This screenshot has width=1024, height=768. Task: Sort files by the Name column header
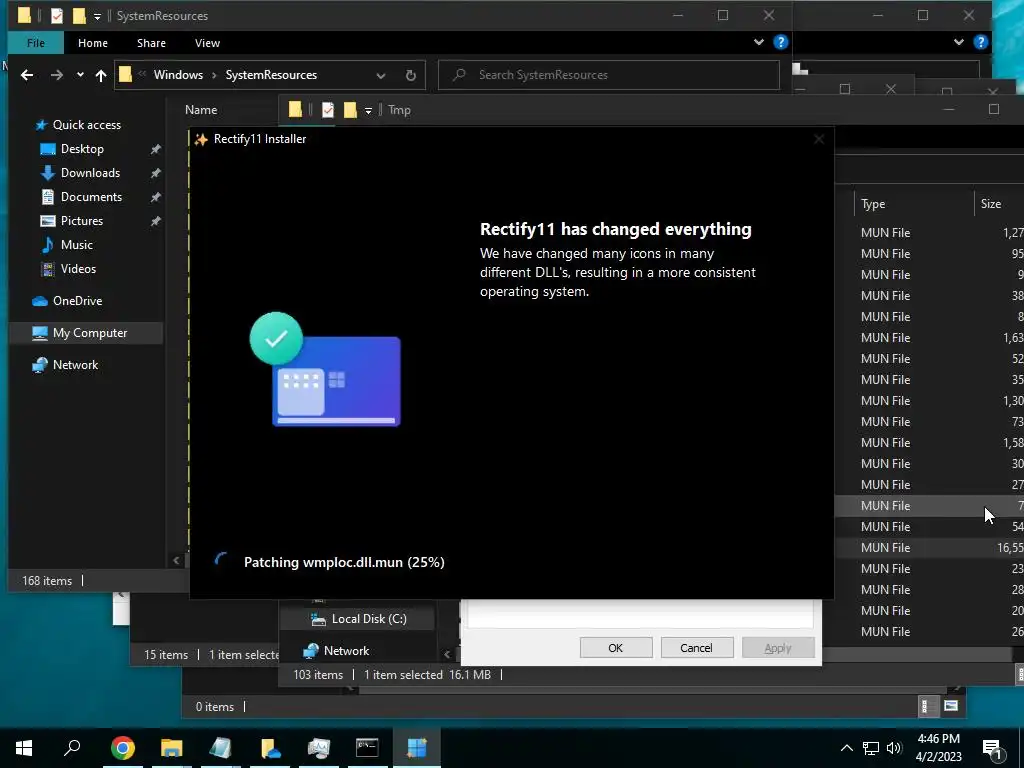201,110
